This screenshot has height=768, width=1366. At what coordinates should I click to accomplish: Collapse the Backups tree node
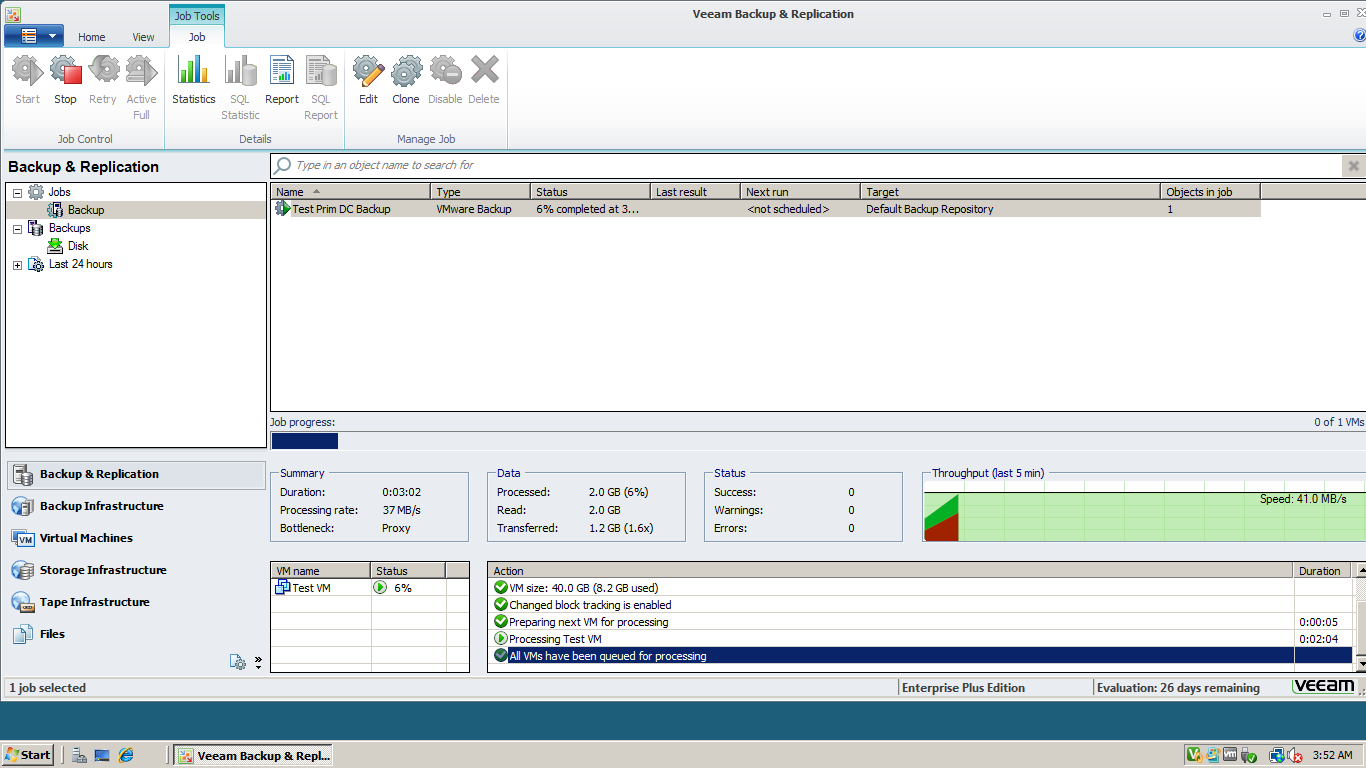17,227
